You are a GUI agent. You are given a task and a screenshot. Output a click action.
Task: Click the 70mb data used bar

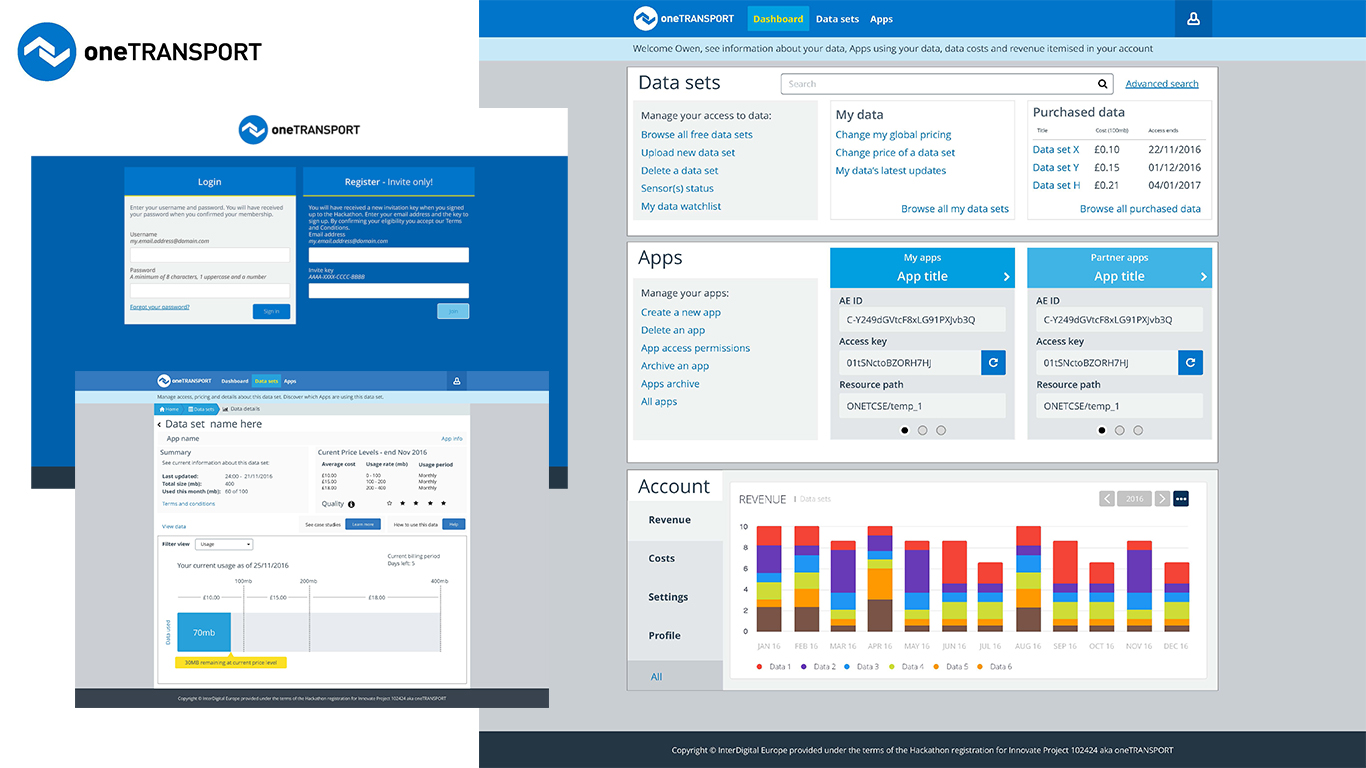coord(204,633)
